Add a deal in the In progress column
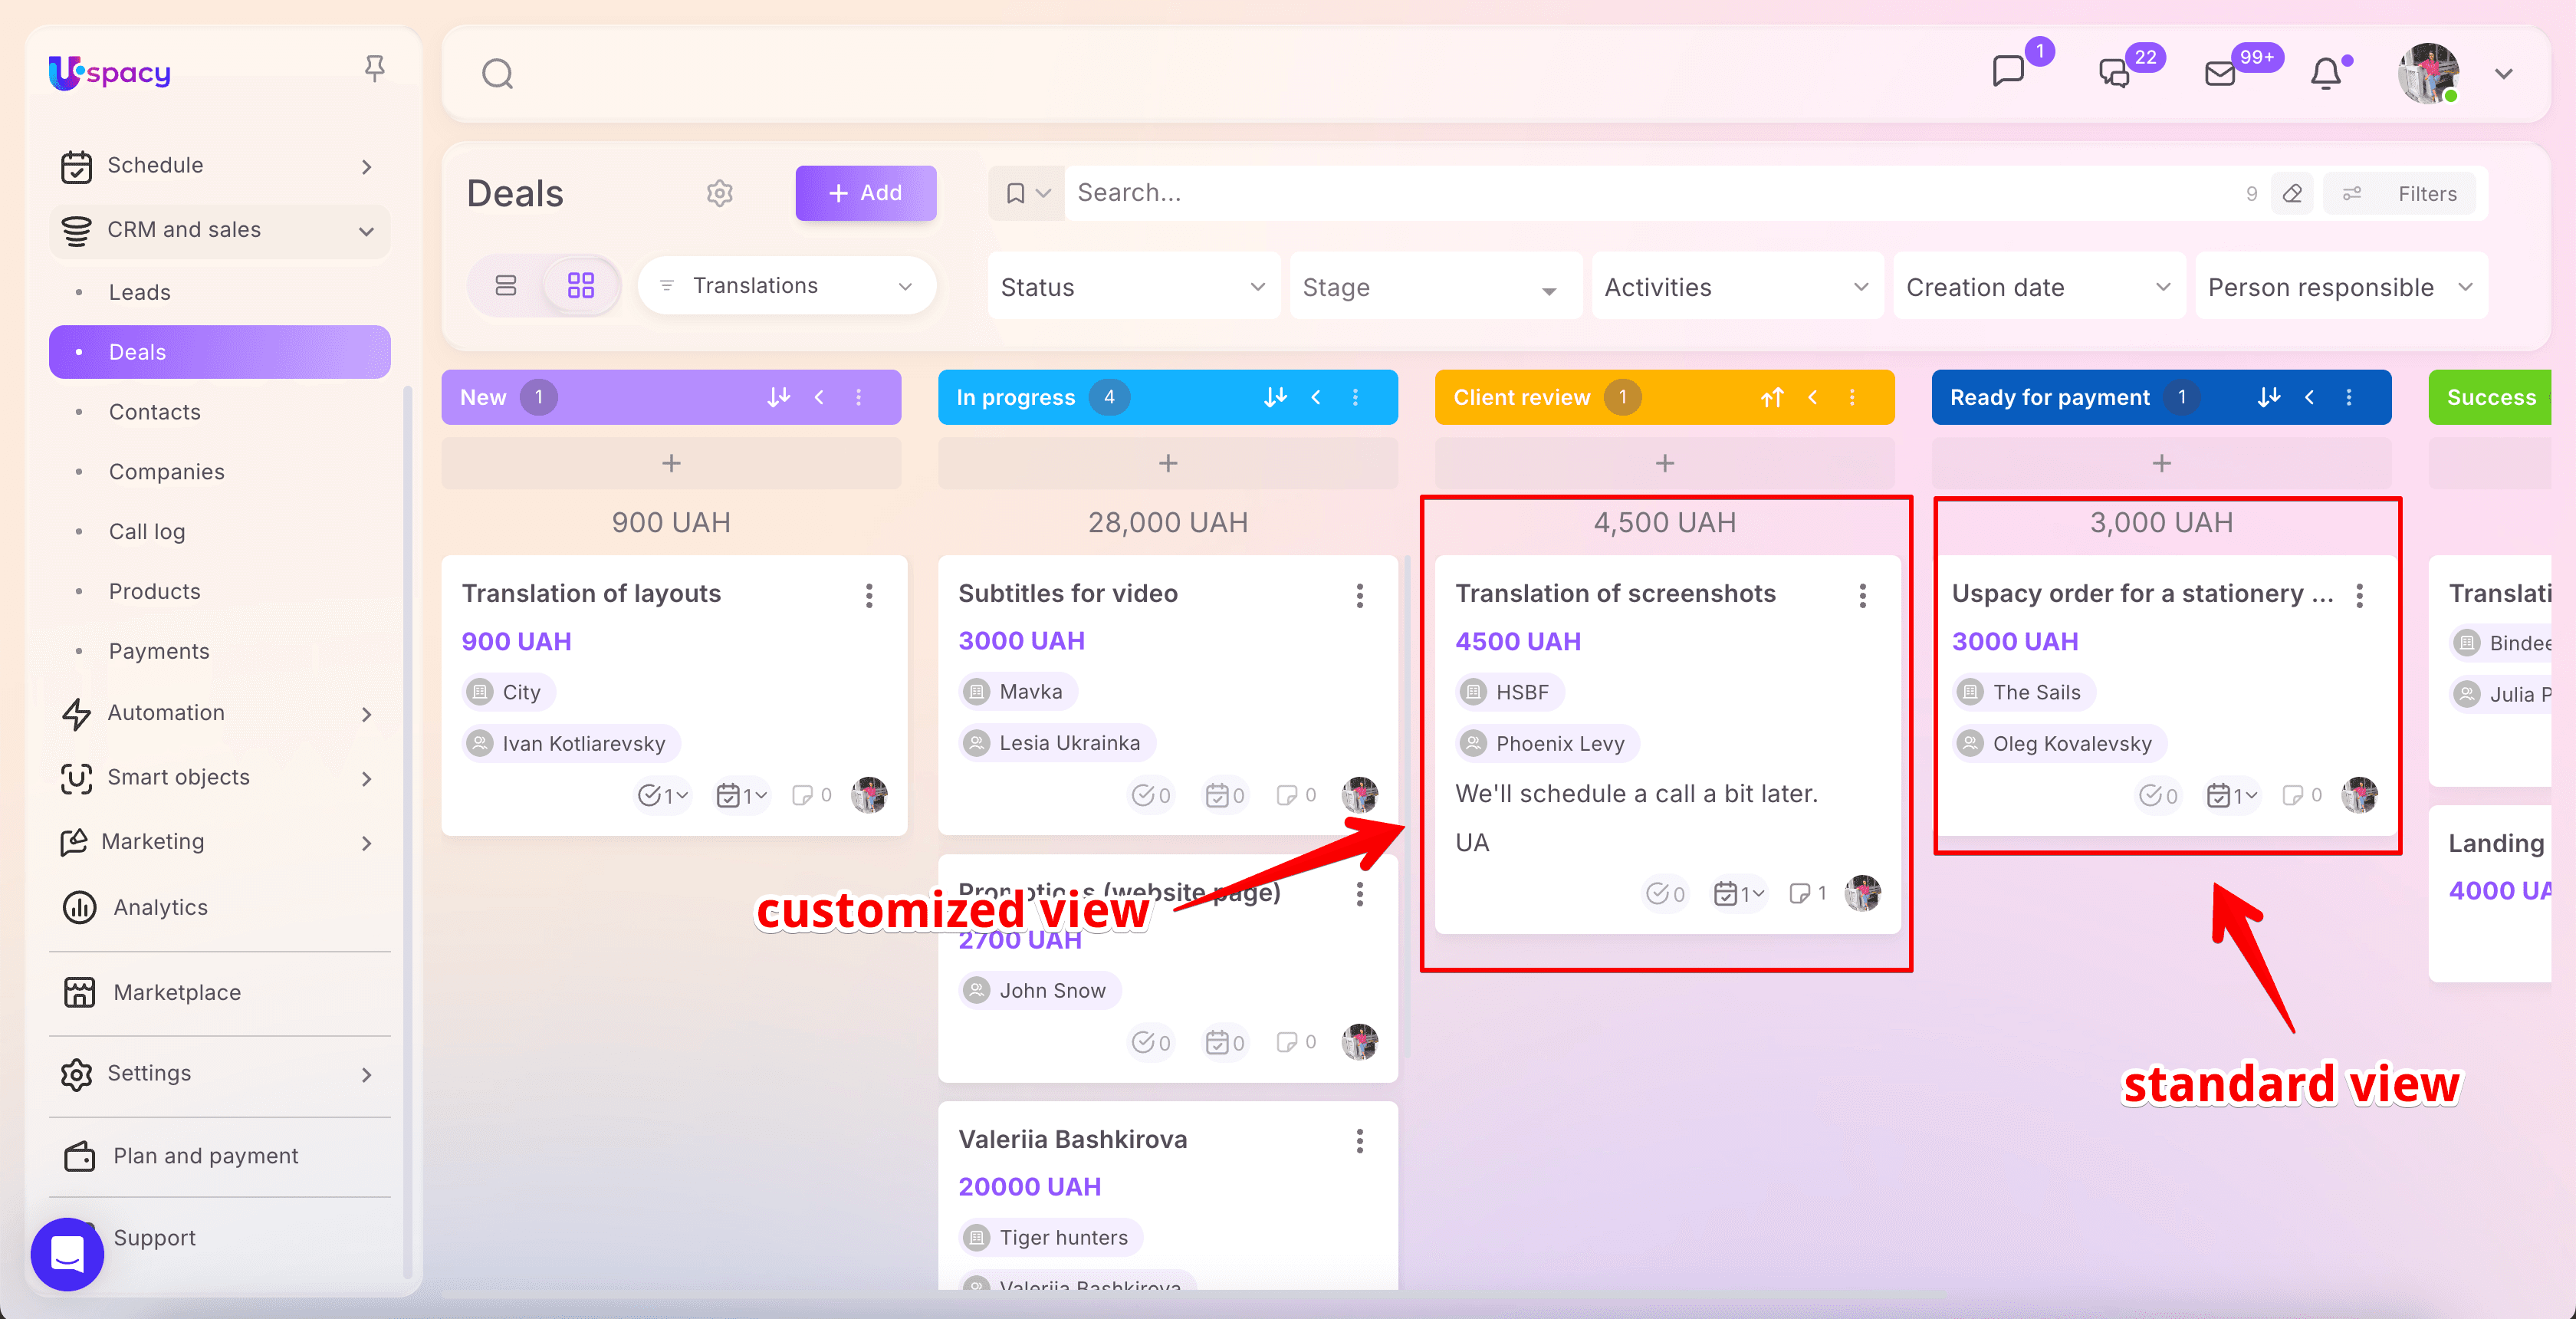 click(x=1168, y=463)
